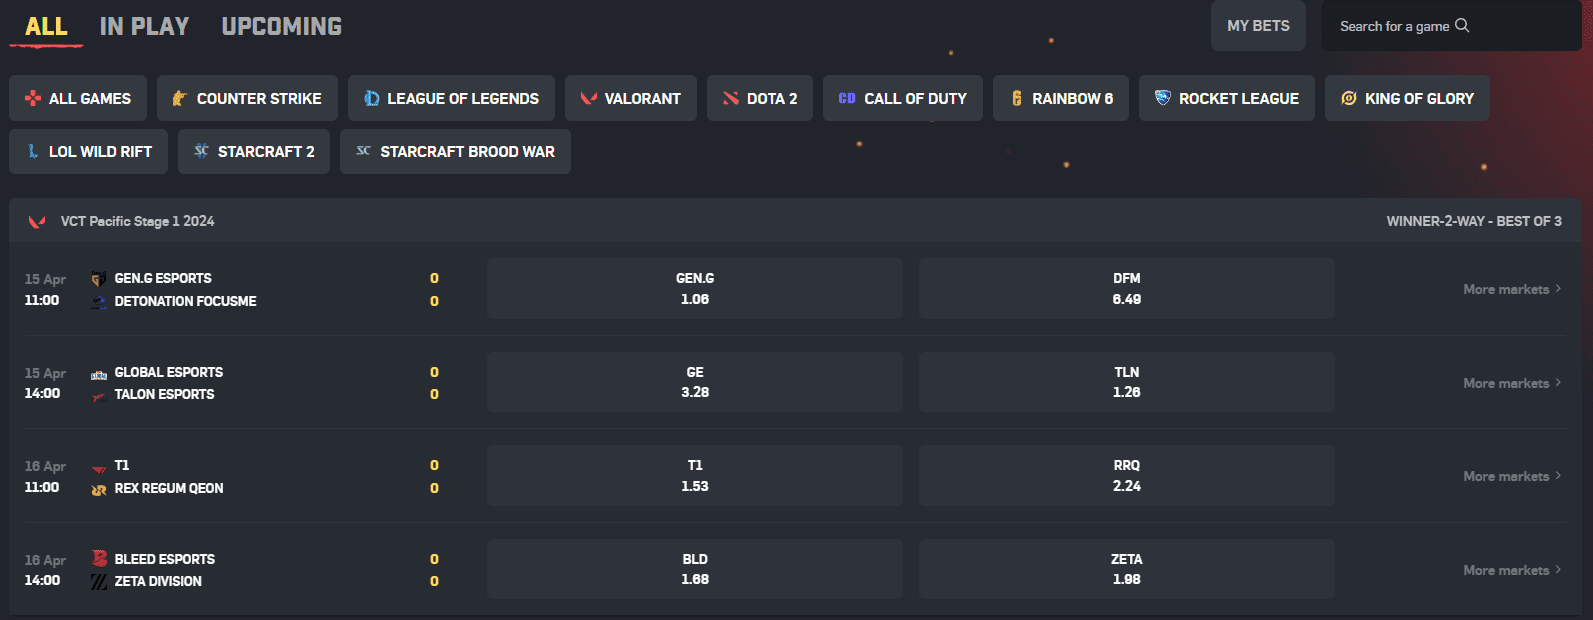Choose the Dota 2 filter icon
This screenshot has height=620, width=1593.
pos(731,98)
